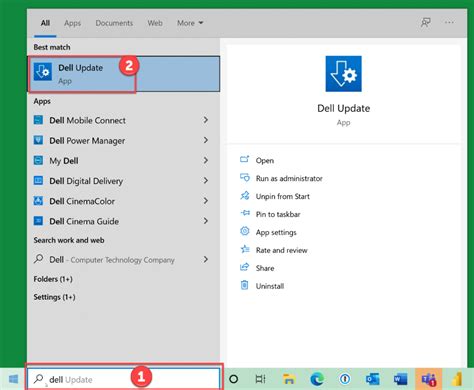Click the My Dell app icon
The width and height of the screenshot is (474, 390).
38,160
